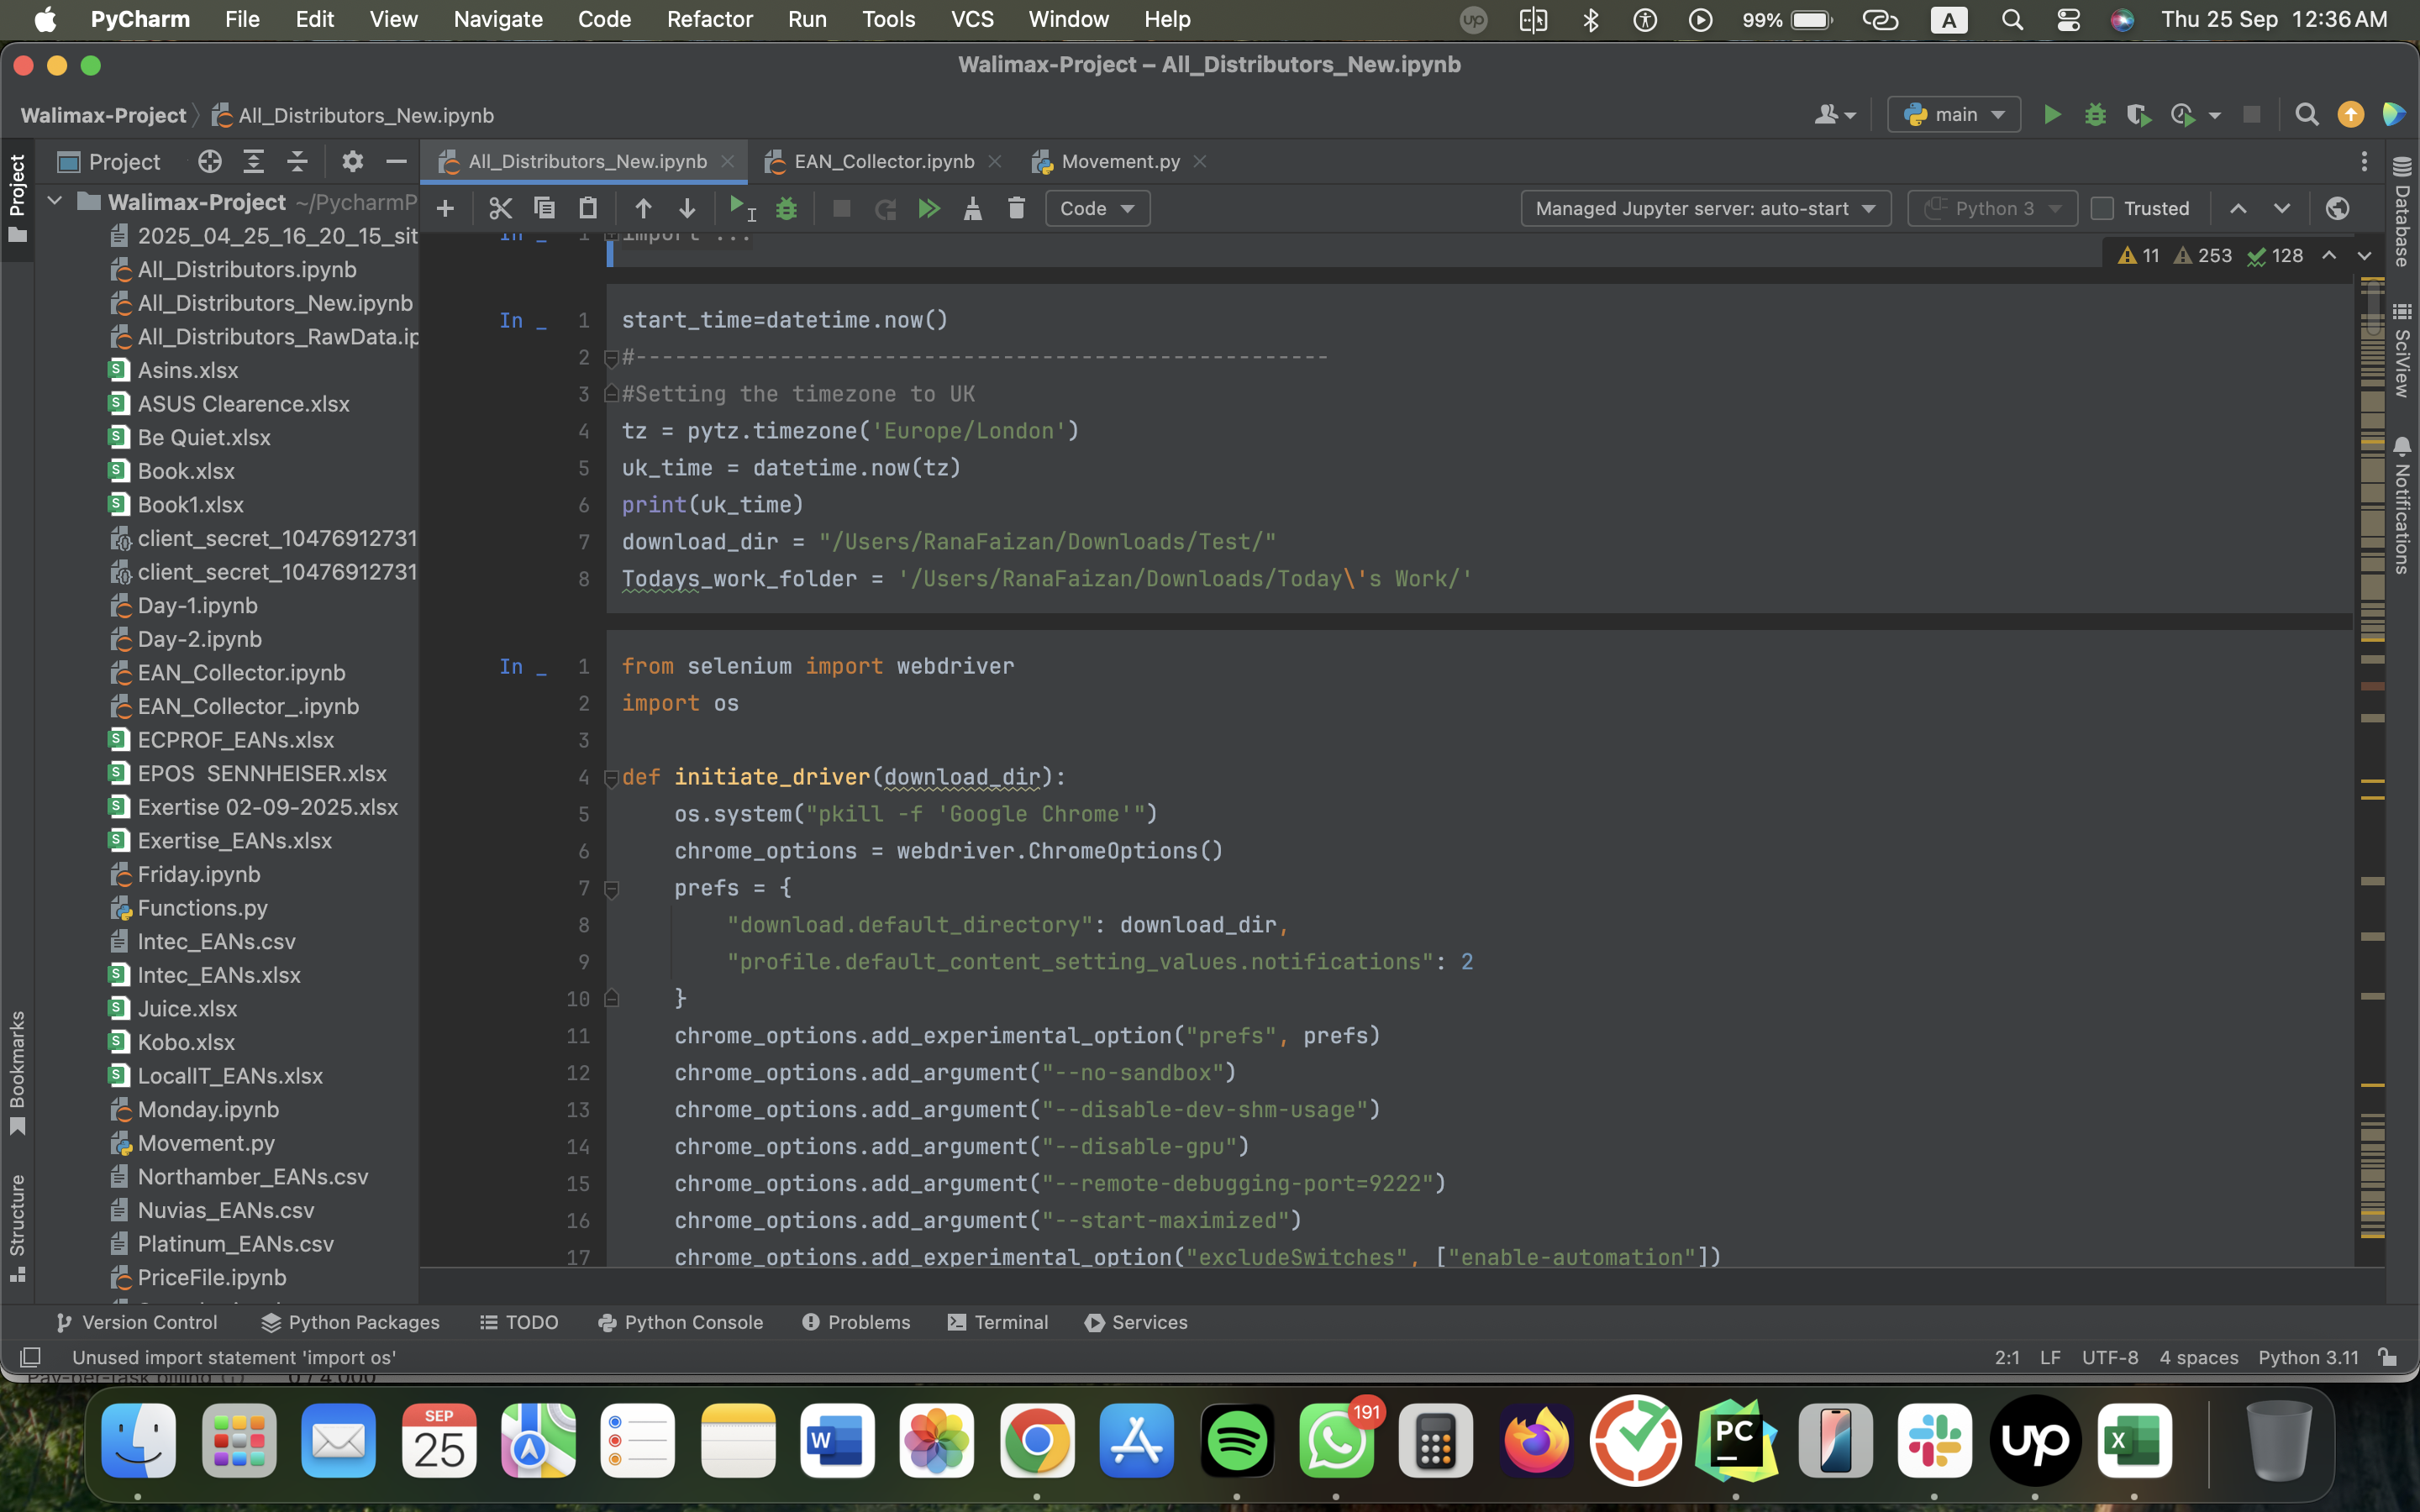Image resolution: width=2420 pixels, height=1512 pixels.
Task: Restart the Jupyter kernel
Action: coord(886,208)
